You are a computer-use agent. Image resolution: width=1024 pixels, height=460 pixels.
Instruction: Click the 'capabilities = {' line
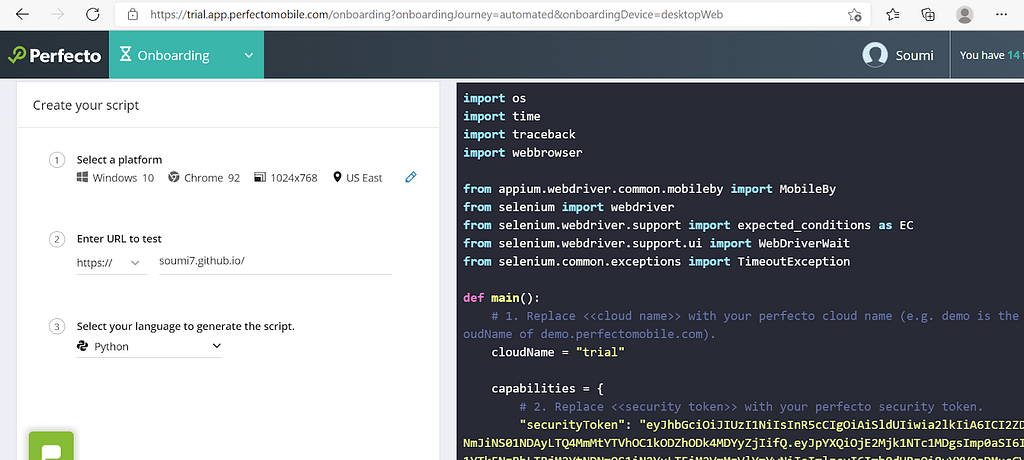pos(547,389)
